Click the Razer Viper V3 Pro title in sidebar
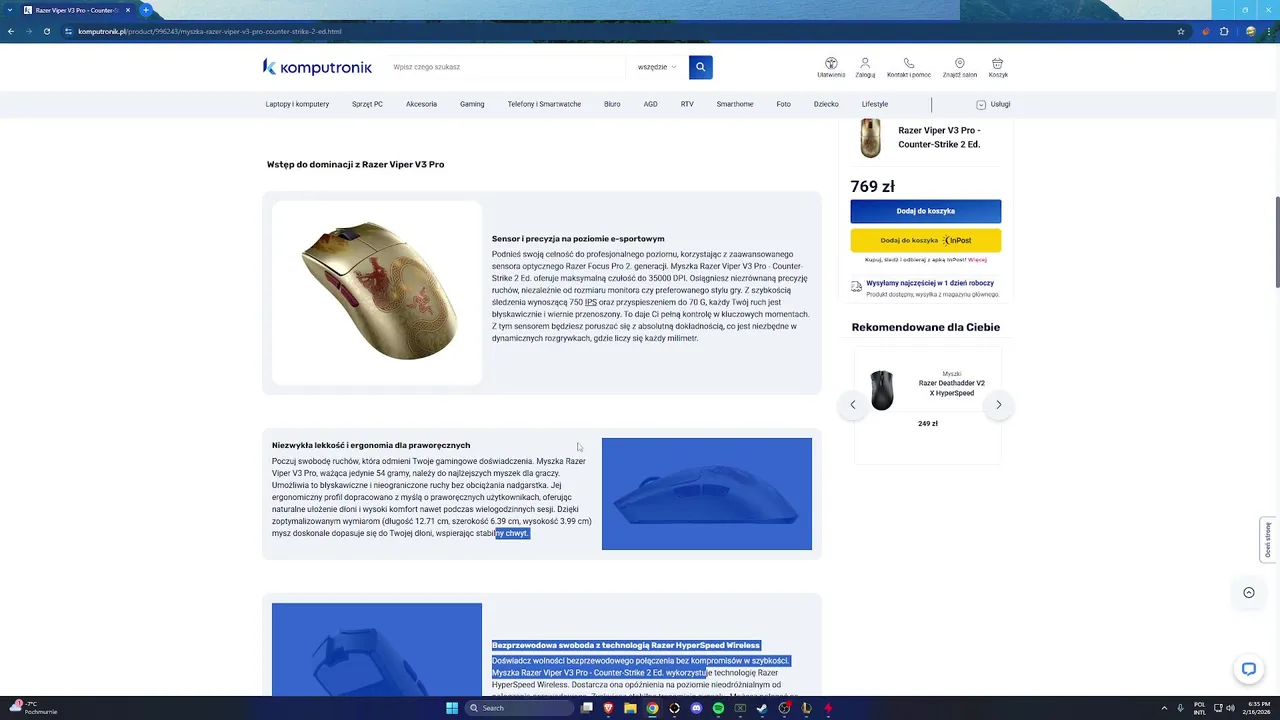This screenshot has height=720, width=1280. point(939,137)
